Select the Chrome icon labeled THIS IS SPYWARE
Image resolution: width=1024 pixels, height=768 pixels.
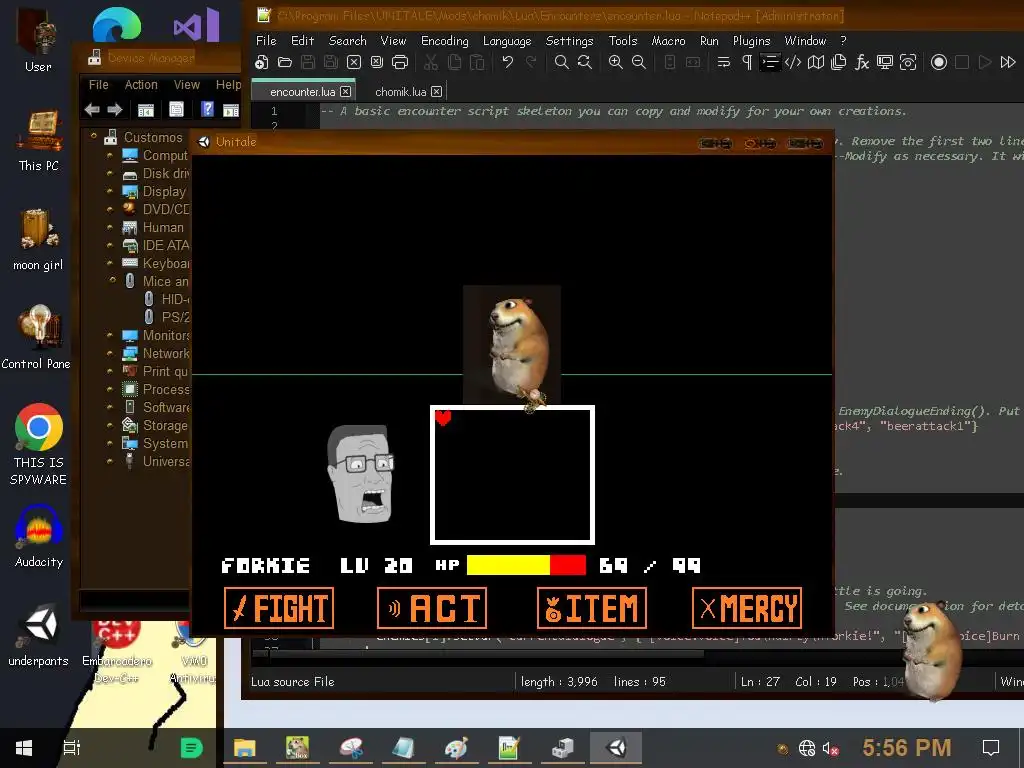pyautogui.click(x=39, y=444)
